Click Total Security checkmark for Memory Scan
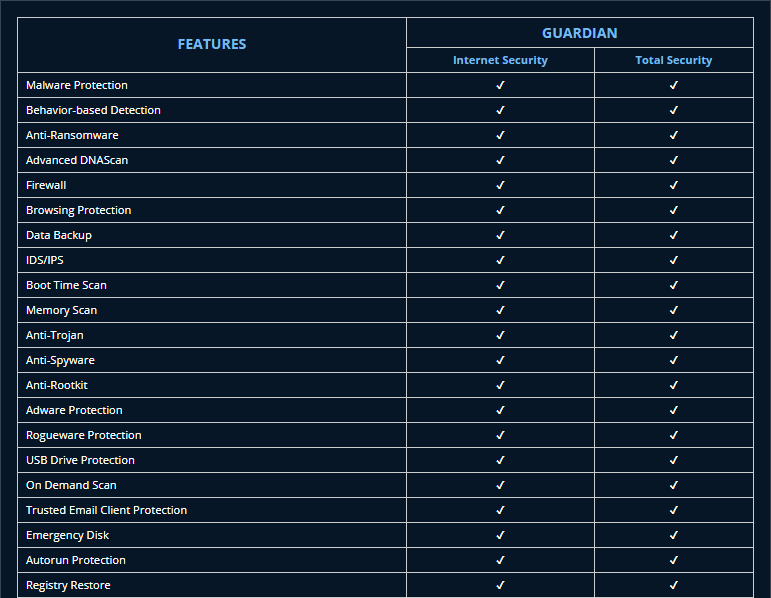This screenshot has width=771, height=598. point(674,310)
